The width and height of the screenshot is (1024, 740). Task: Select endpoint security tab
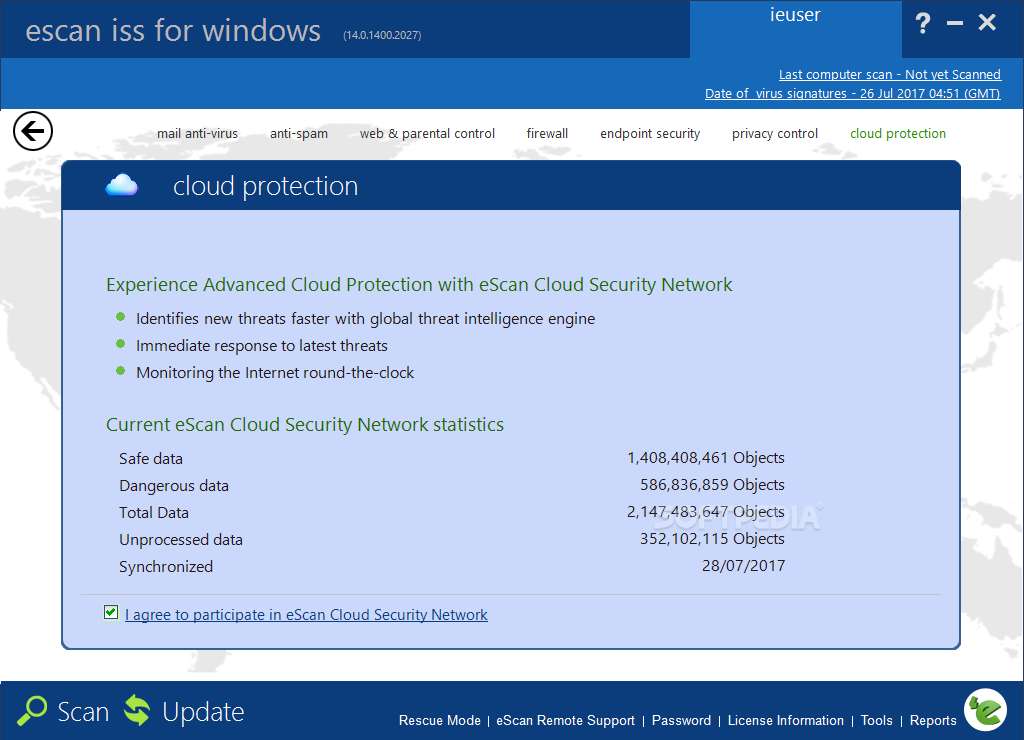(650, 133)
